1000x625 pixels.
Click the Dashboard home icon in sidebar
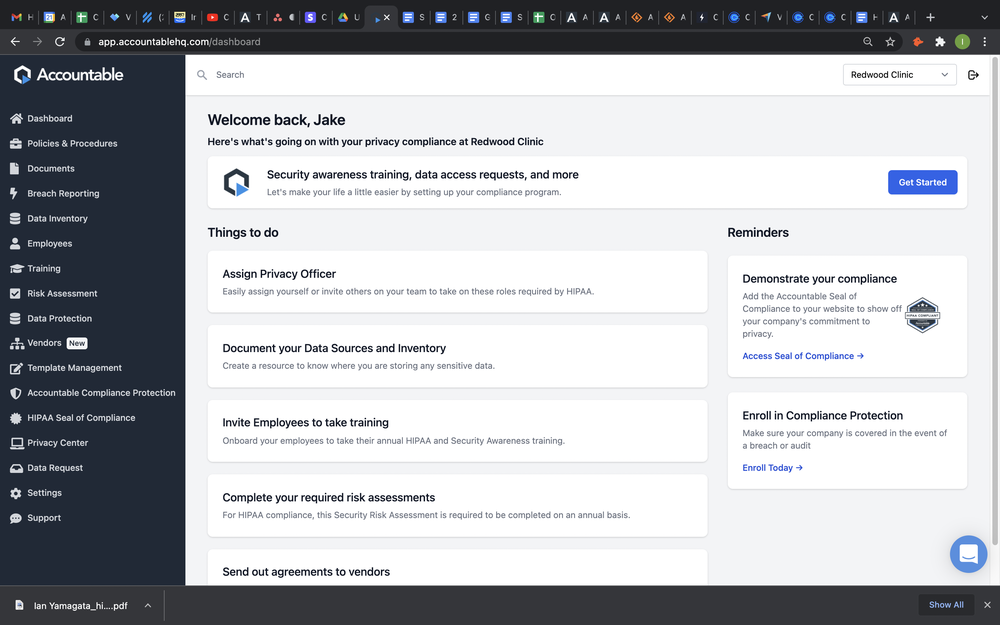click(x=16, y=119)
